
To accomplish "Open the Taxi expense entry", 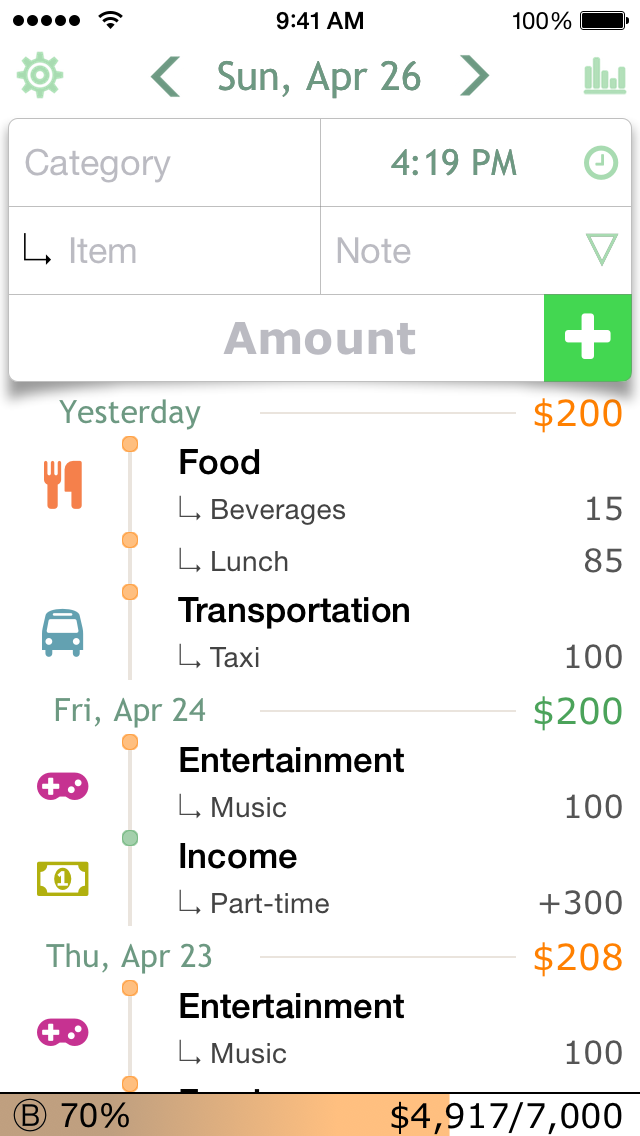I will (x=400, y=657).
